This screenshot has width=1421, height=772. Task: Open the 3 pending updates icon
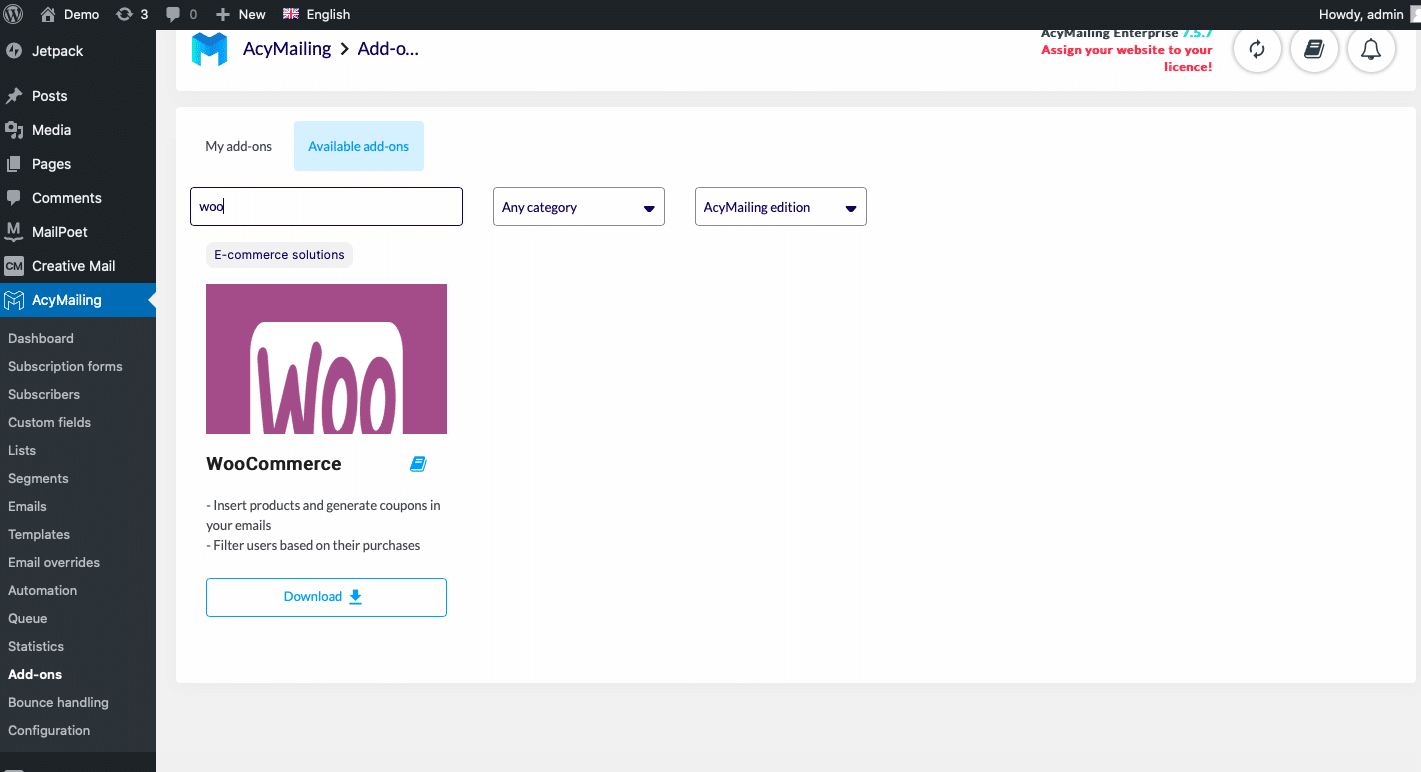(x=132, y=14)
